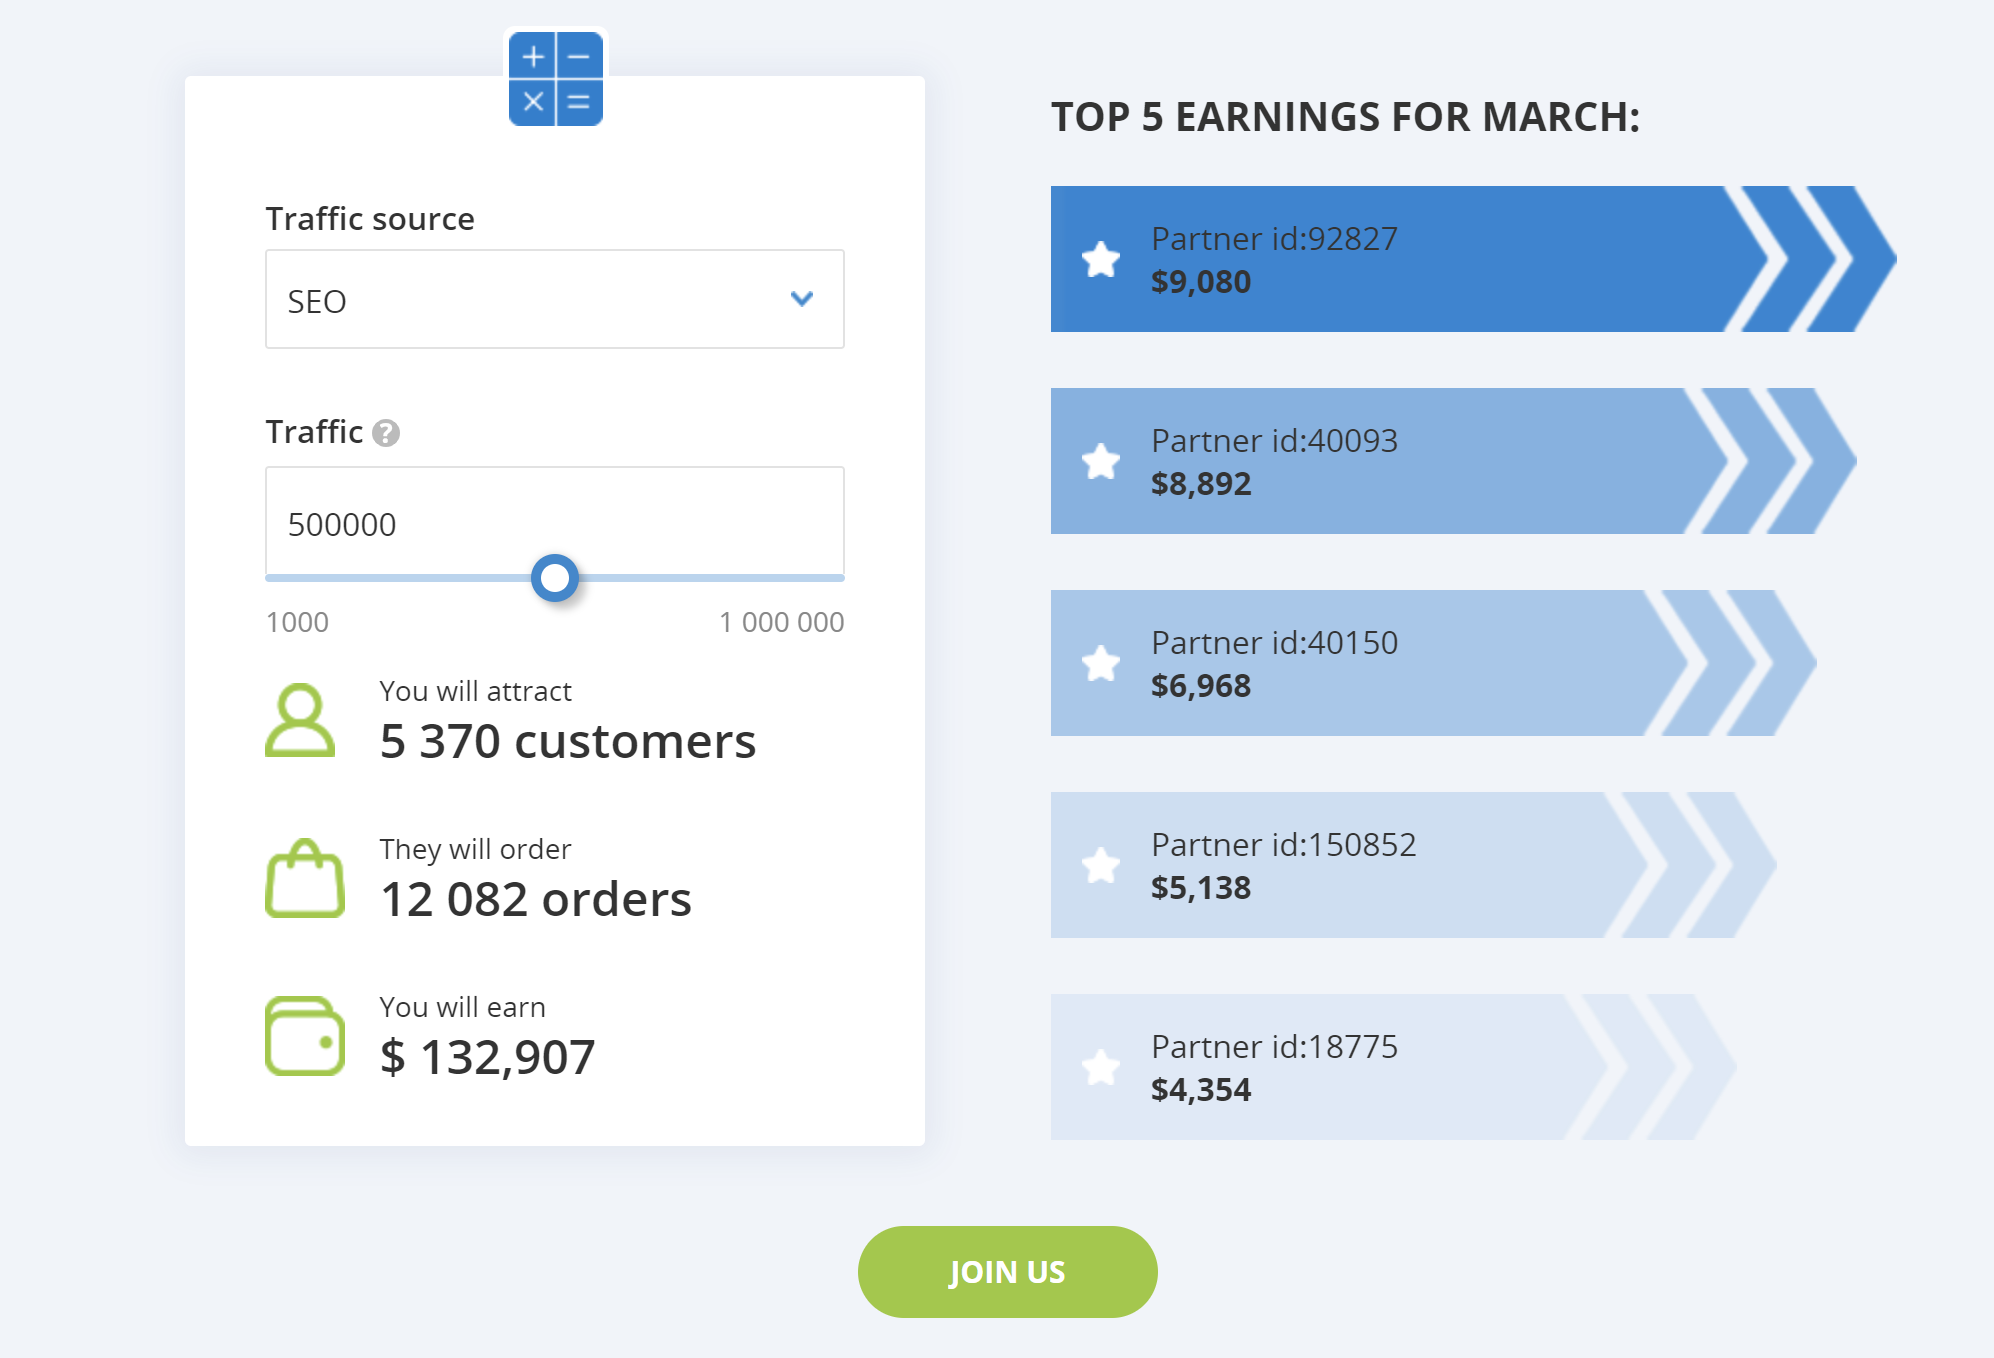Click the green customer person icon
The width and height of the screenshot is (1994, 1358).
pyautogui.click(x=300, y=720)
